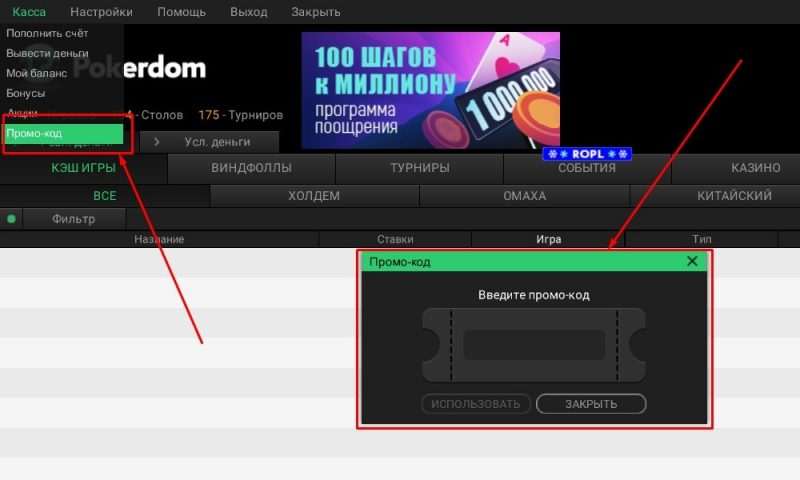The image size is (800, 480).
Task: Select the ОМАХА game filter tab
Action: click(x=524, y=196)
